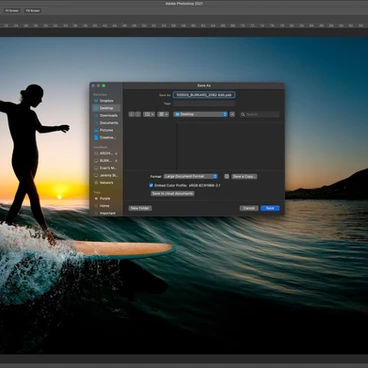Cancel the Save As dialog
The image size is (368, 368).
(249, 208)
